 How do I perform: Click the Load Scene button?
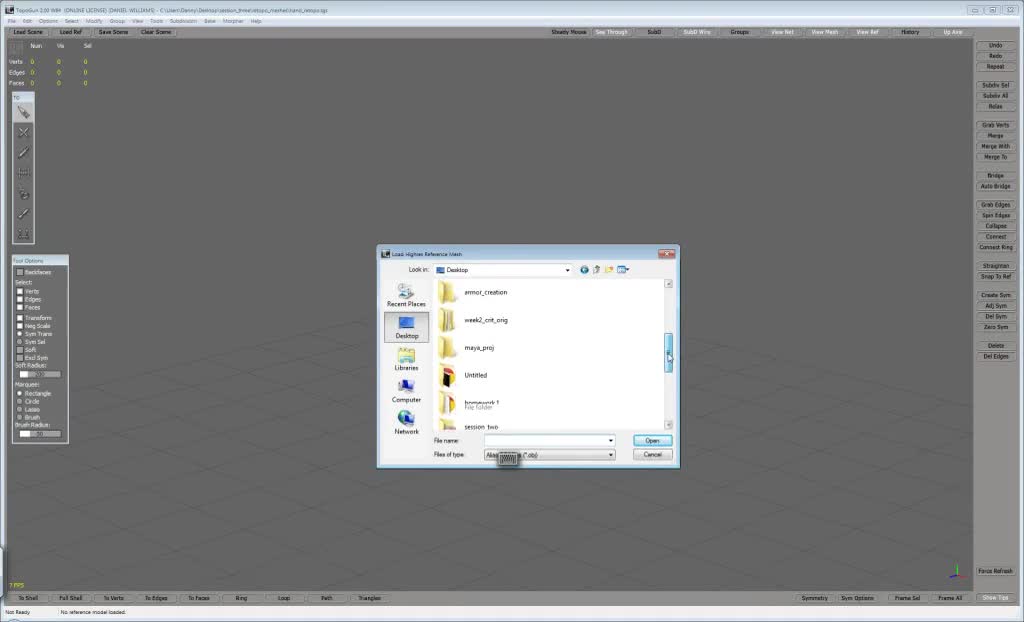pos(28,32)
